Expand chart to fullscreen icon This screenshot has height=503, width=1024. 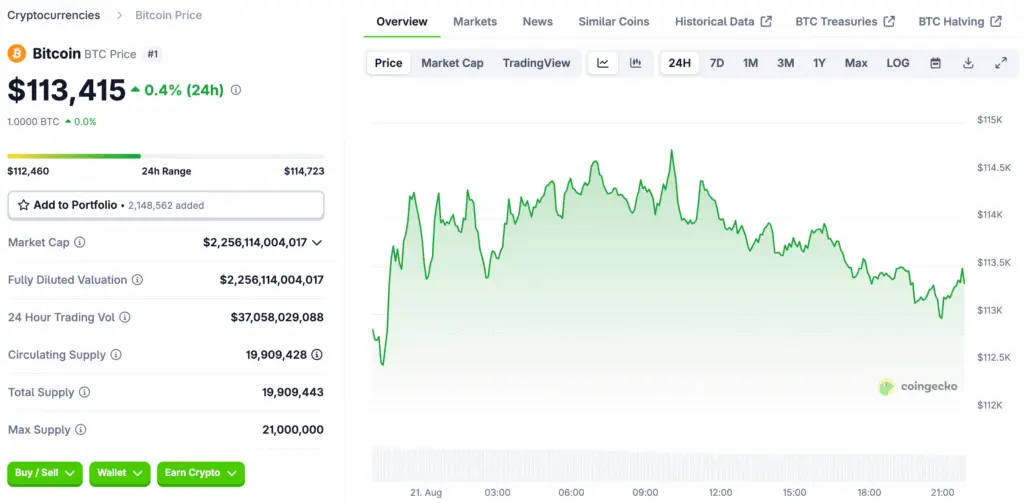[x=1000, y=63]
